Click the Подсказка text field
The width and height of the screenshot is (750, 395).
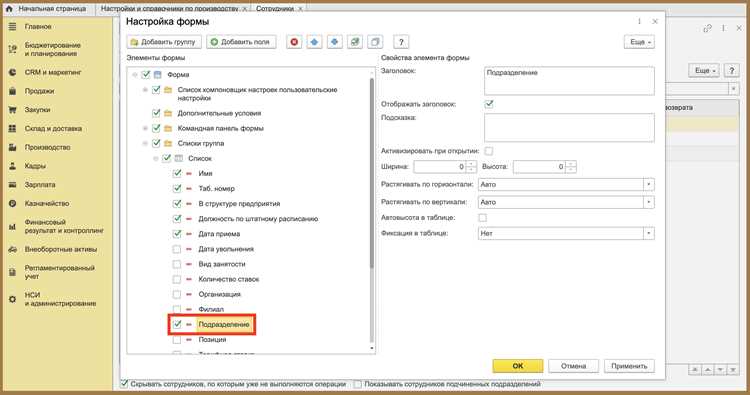point(569,128)
